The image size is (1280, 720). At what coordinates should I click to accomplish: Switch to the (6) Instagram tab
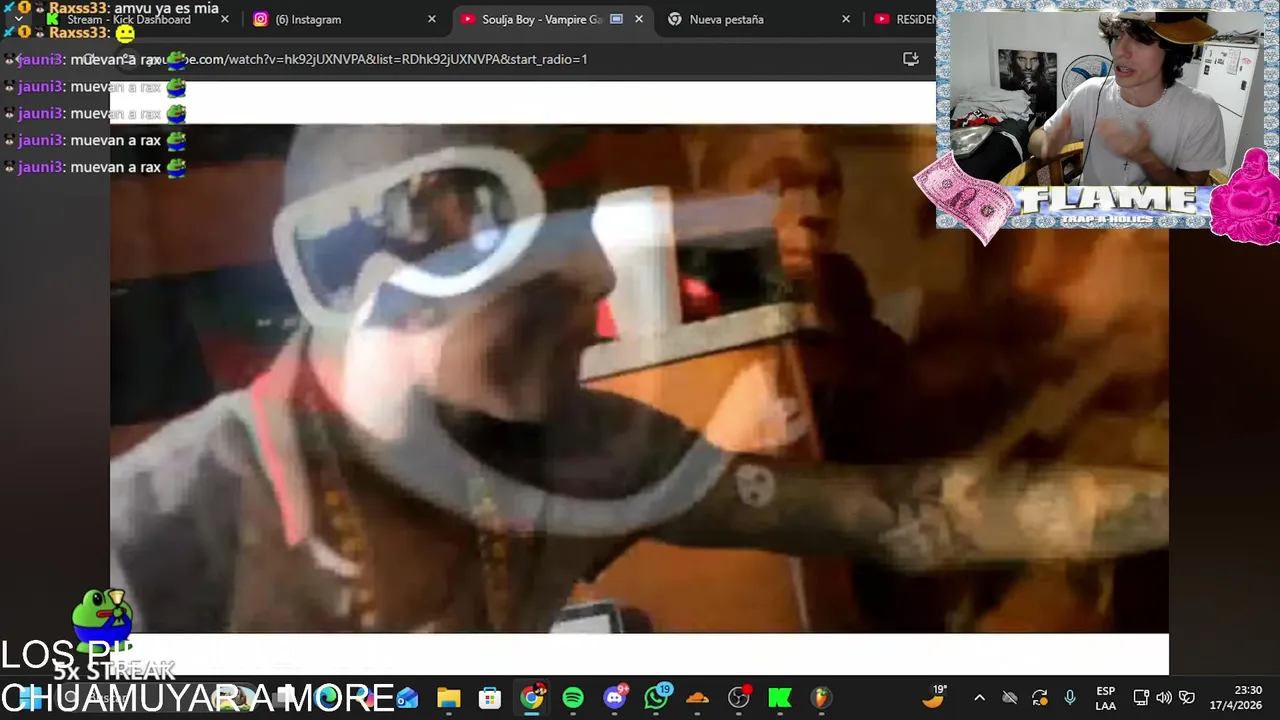pos(345,19)
